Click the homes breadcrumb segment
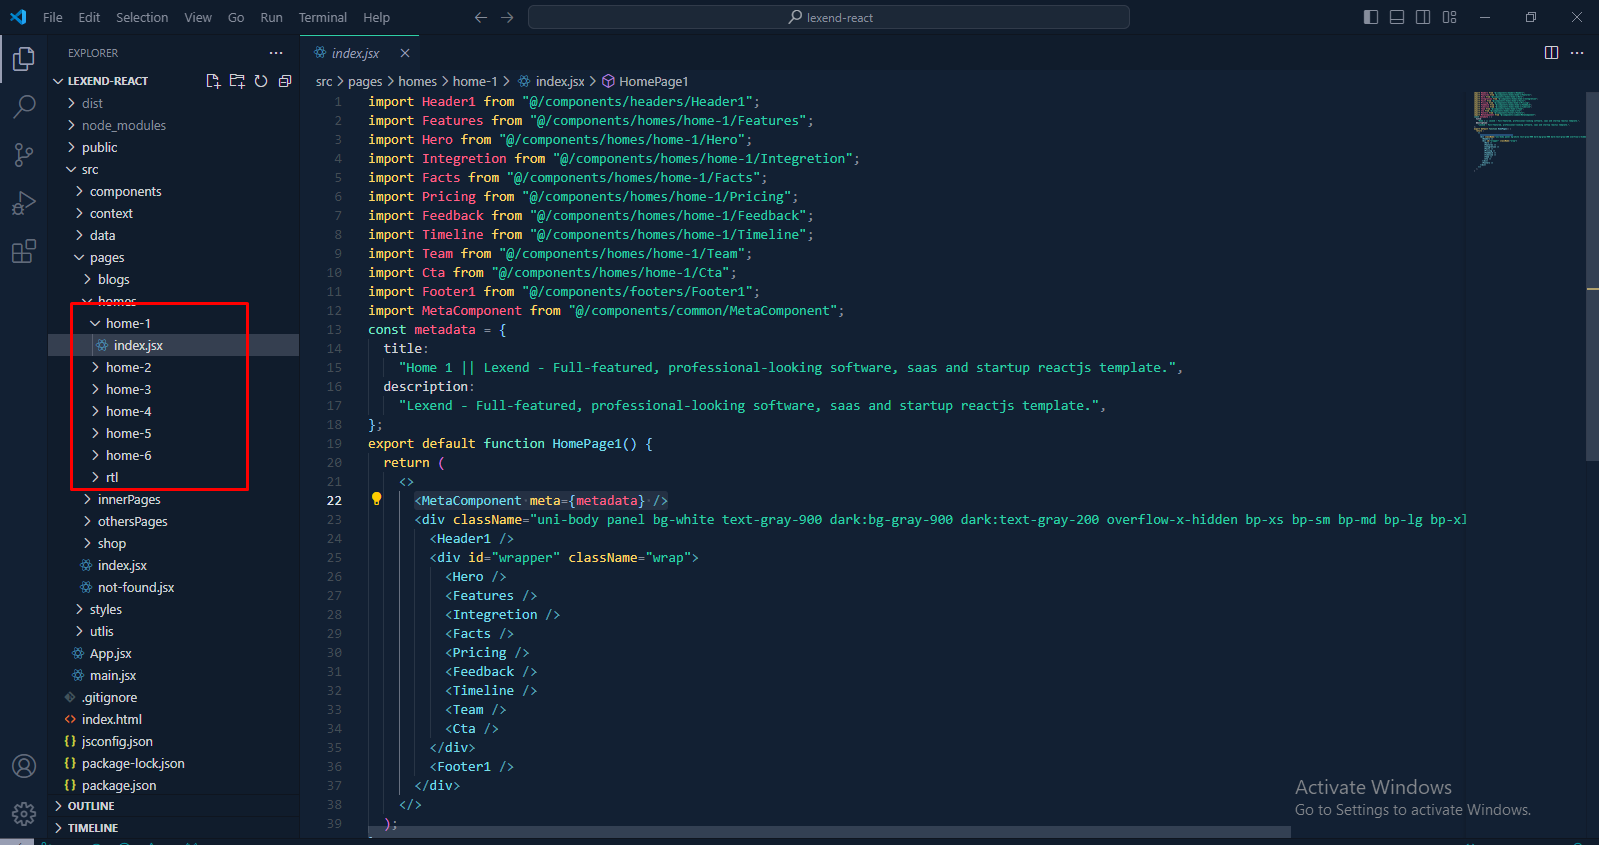 point(417,81)
